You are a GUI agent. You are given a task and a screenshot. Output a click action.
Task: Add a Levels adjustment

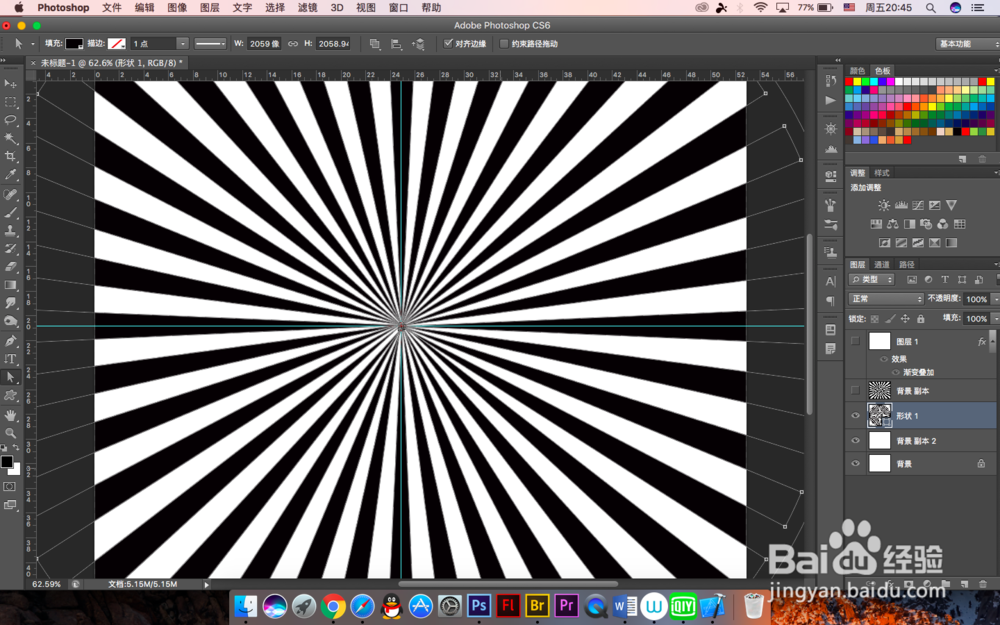point(901,205)
